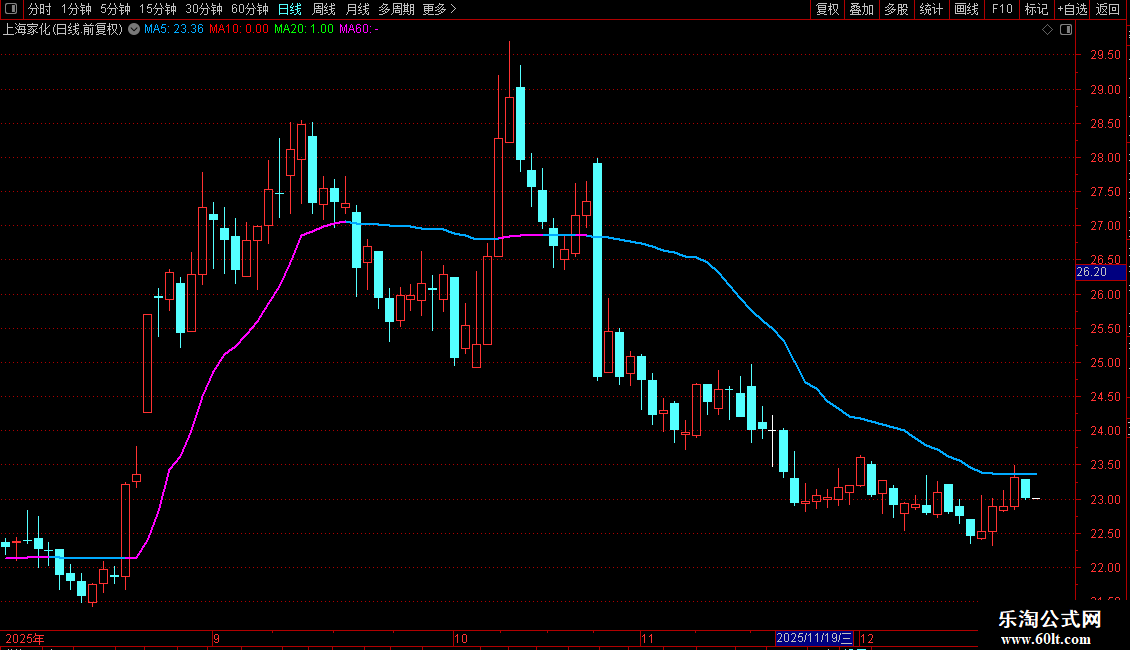The image size is (1130, 650).
Task: Click the MA10: 0.00 indicator value
Action: pos(239,29)
